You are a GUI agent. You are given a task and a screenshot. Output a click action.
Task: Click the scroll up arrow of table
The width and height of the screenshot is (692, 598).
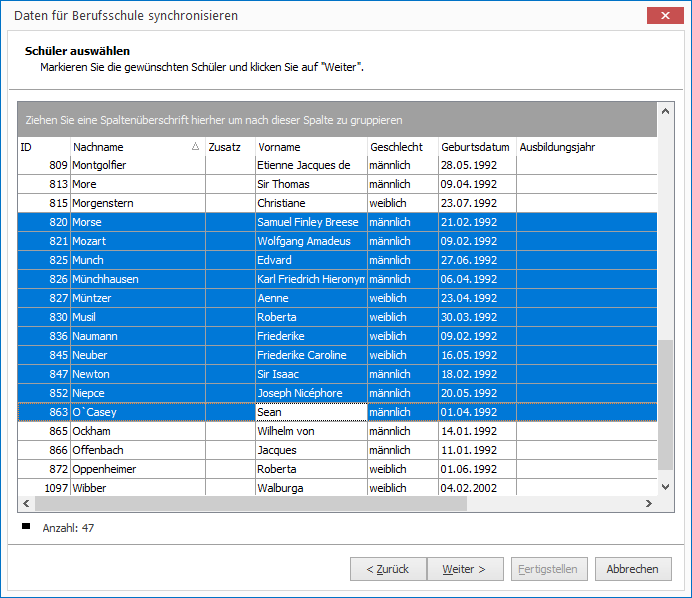tap(666, 111)
